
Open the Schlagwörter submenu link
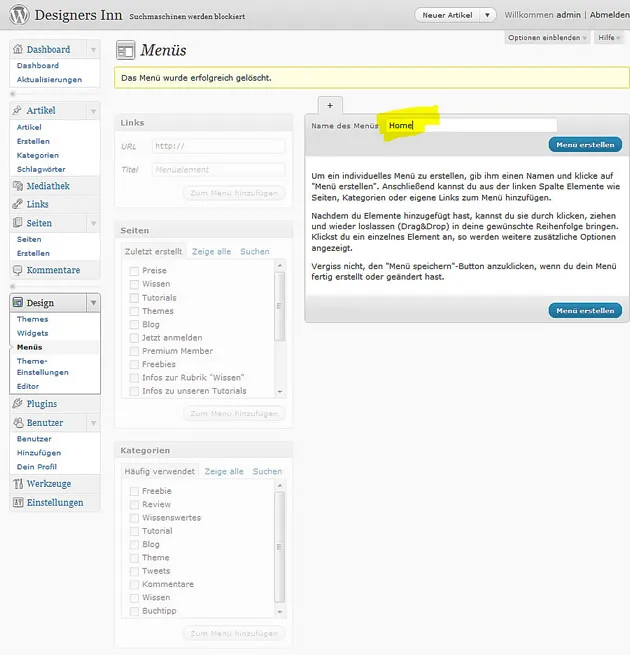[x=41, y=169]
